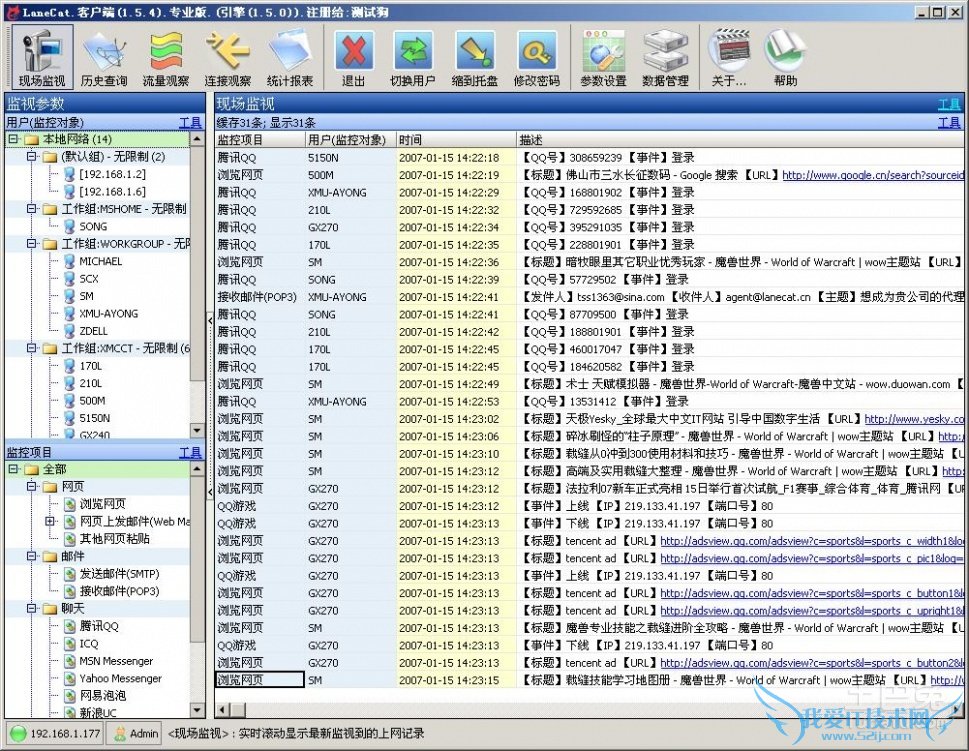Image resolution: width=969 pixels, height=751 pixels.
Task: Collapse the 本地网络 (14) tree node
Action: 13,139
